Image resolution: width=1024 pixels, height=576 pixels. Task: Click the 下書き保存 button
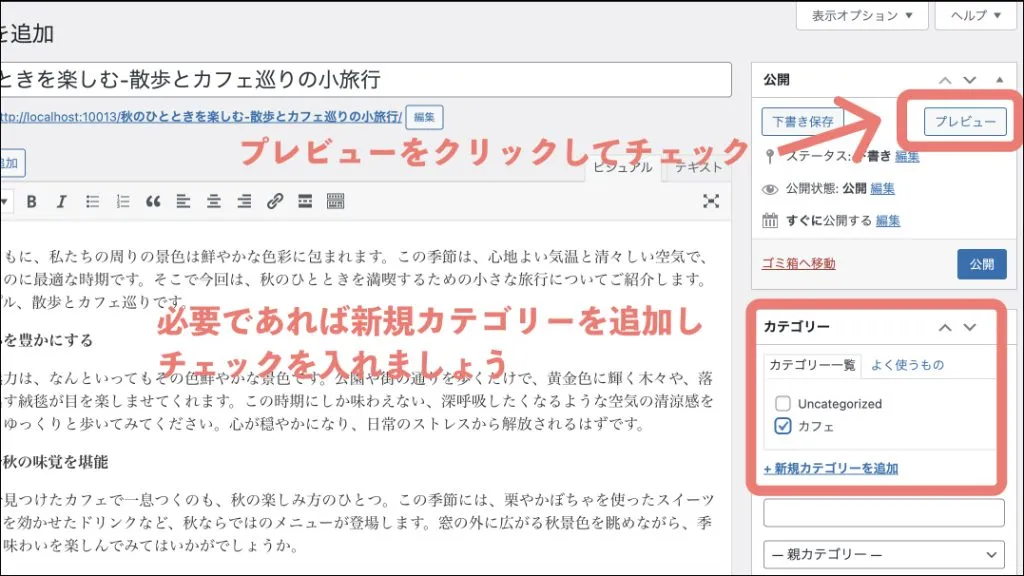click(x=803, y=121)
